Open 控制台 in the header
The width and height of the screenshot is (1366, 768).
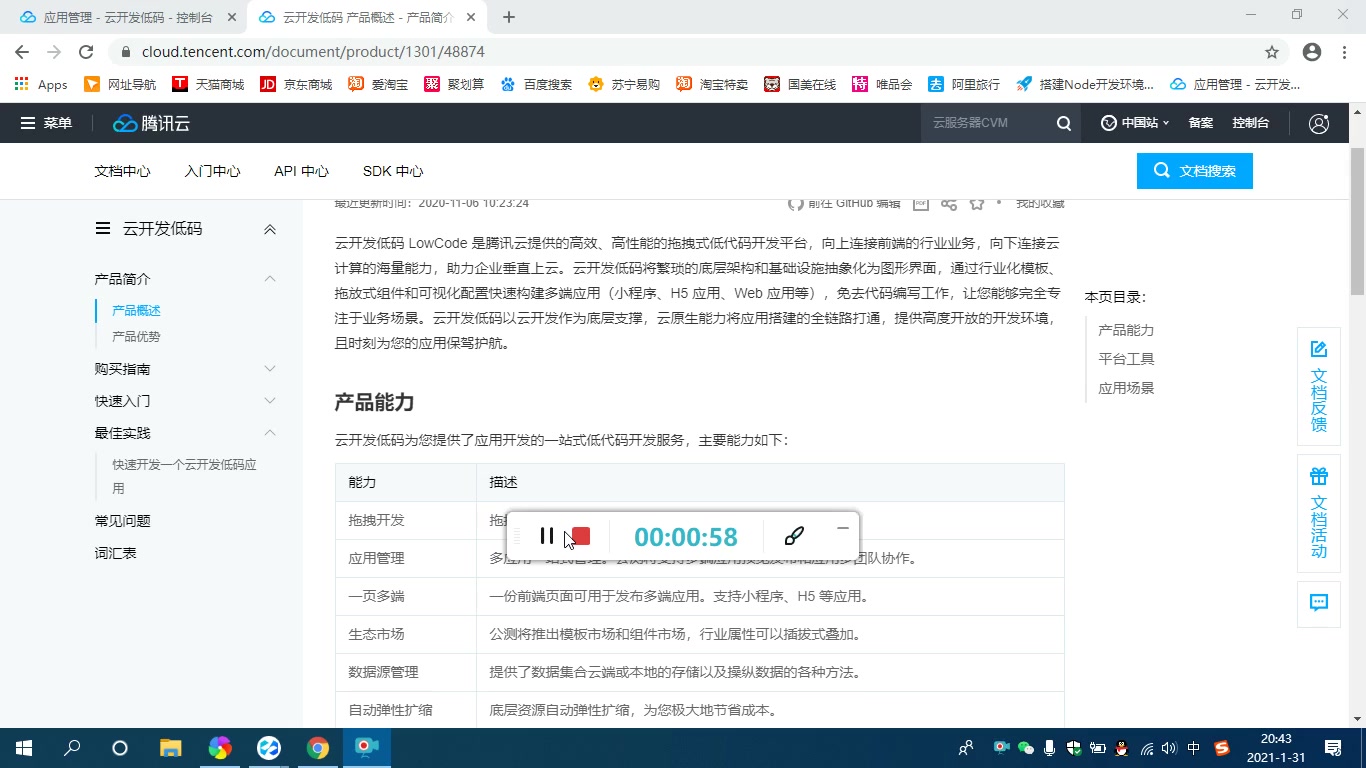pyautogui.click(x=1250, y=123)
